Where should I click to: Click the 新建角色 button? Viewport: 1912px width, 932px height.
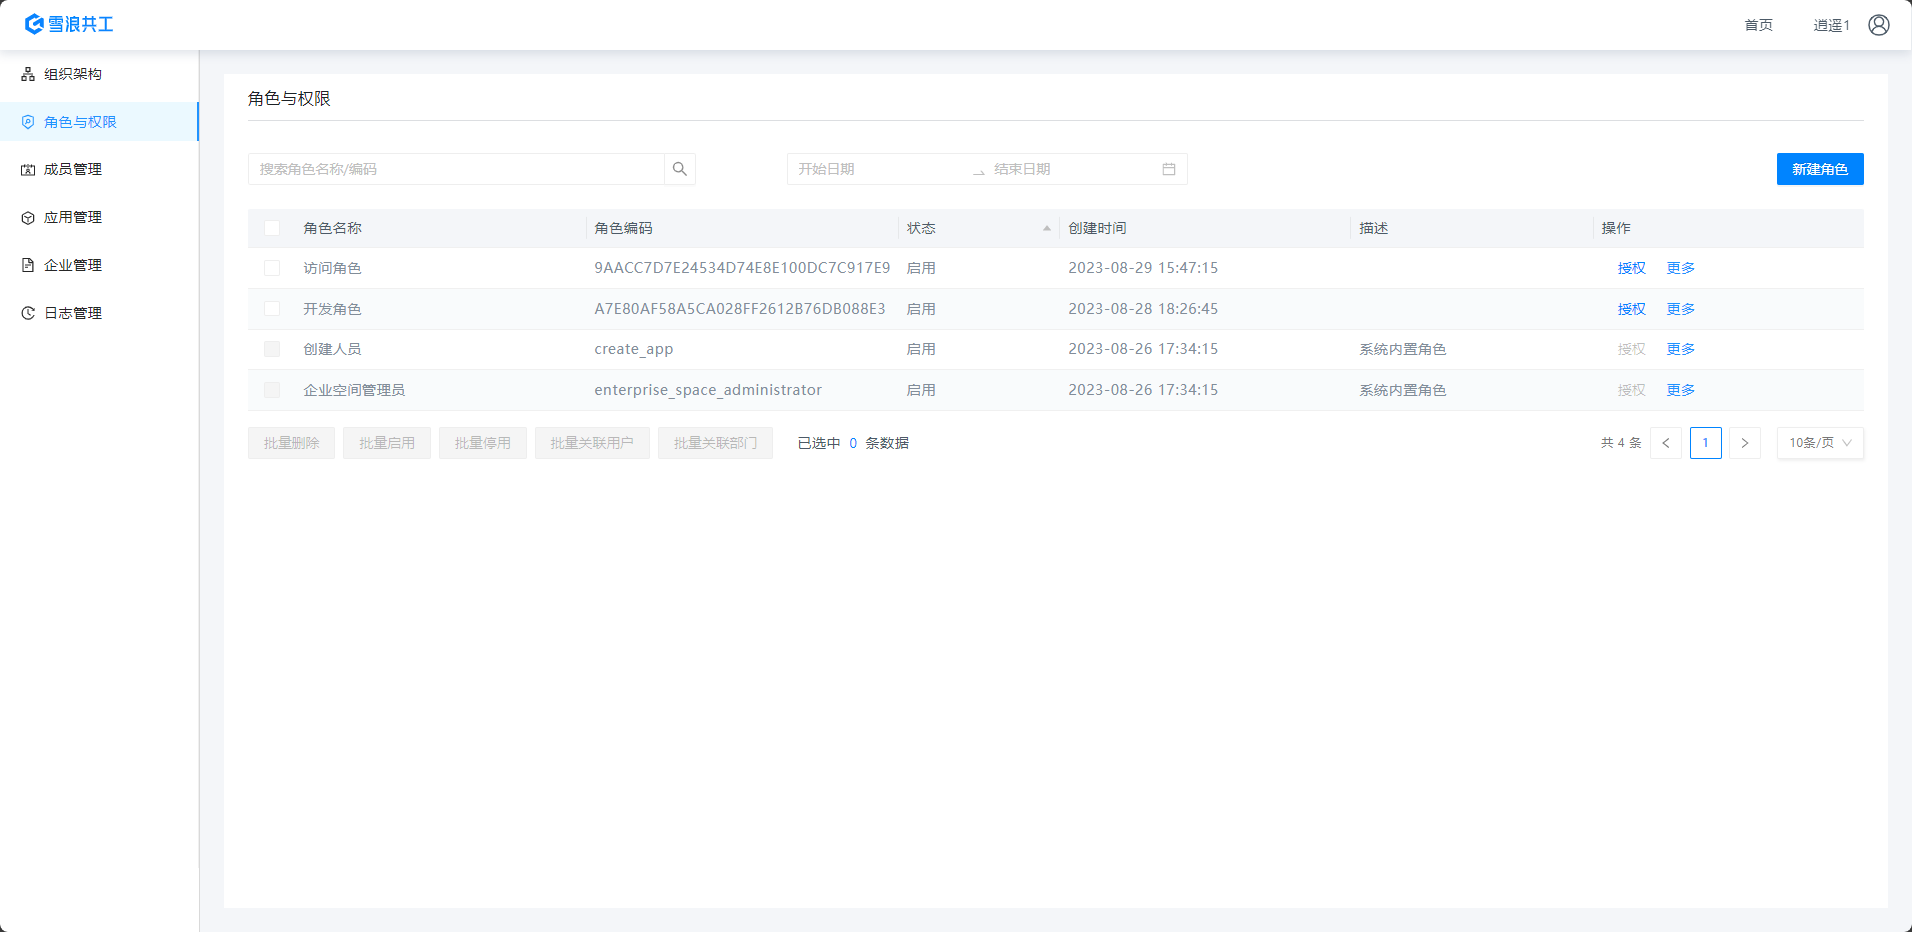pos(1819,169)
